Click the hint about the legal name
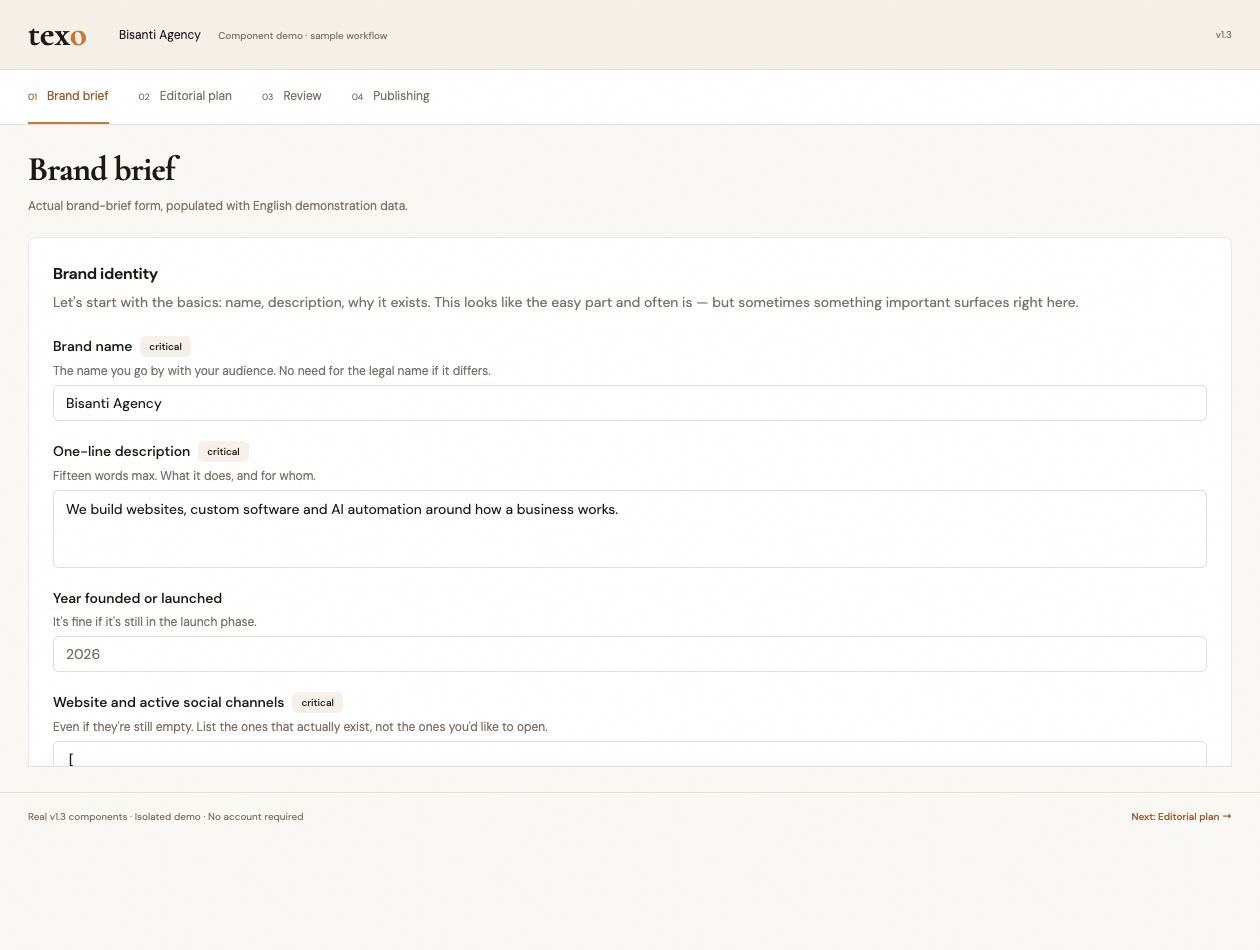The width and height of the screenshot is (1260, 950). (x=272, y=371)
